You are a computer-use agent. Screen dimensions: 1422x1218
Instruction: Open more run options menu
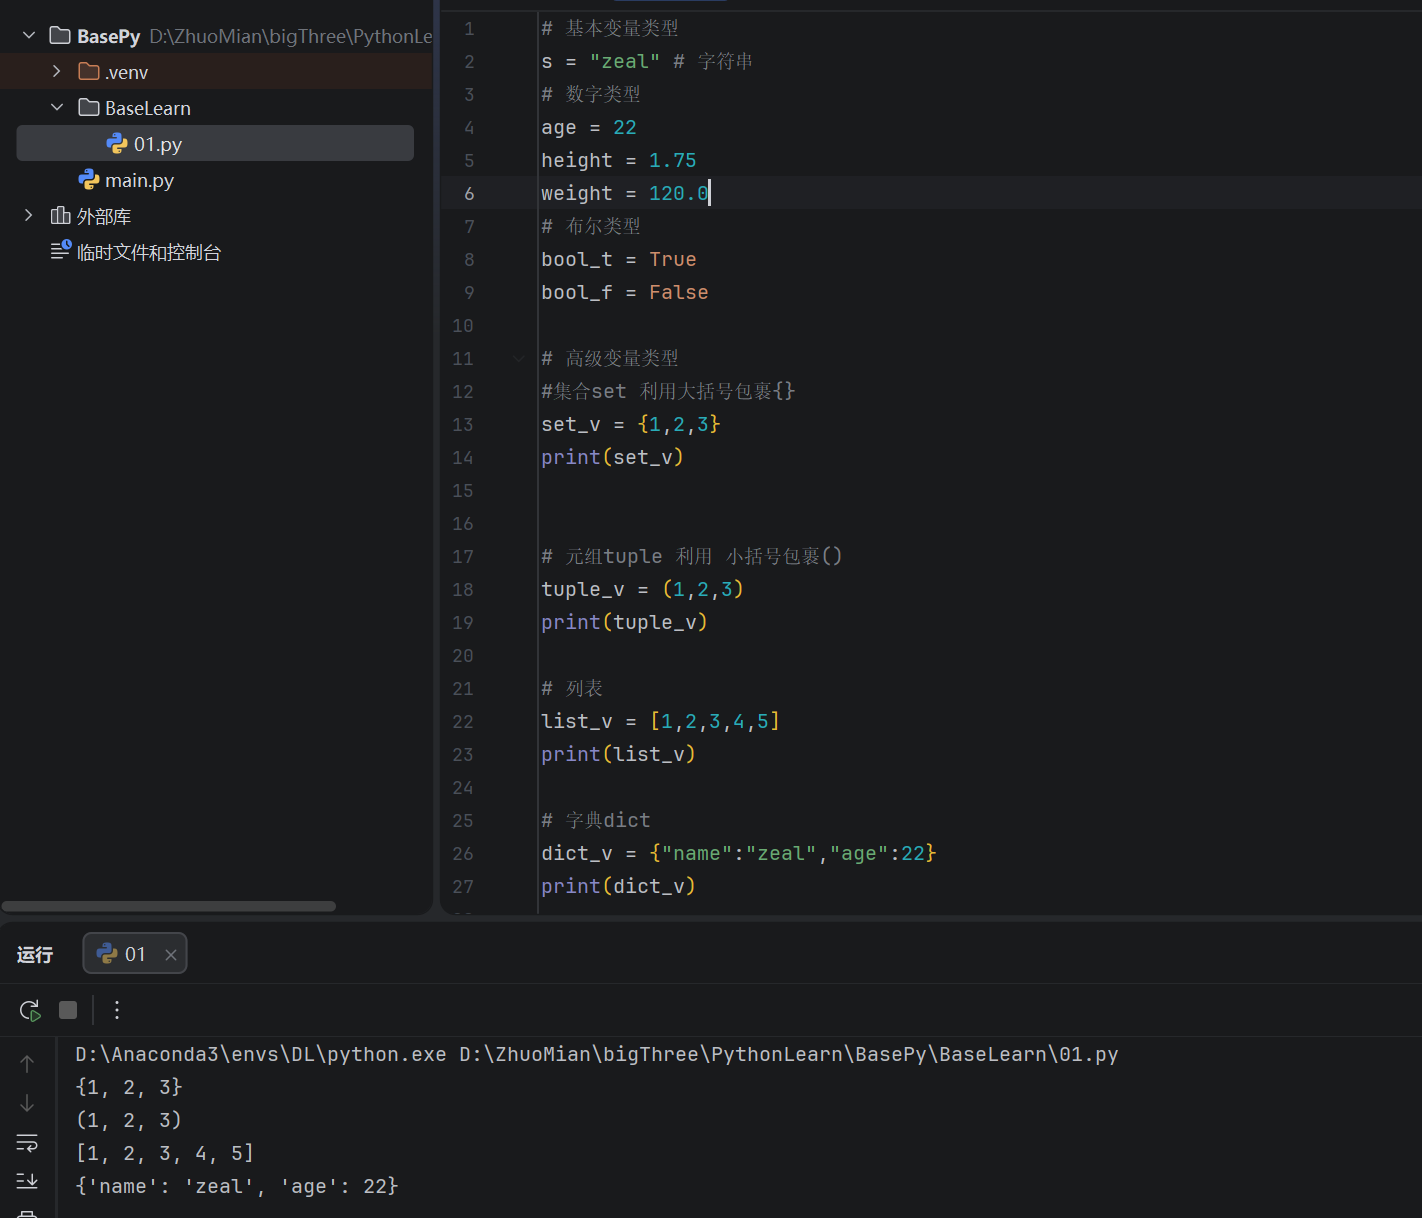pos(117,1010)
